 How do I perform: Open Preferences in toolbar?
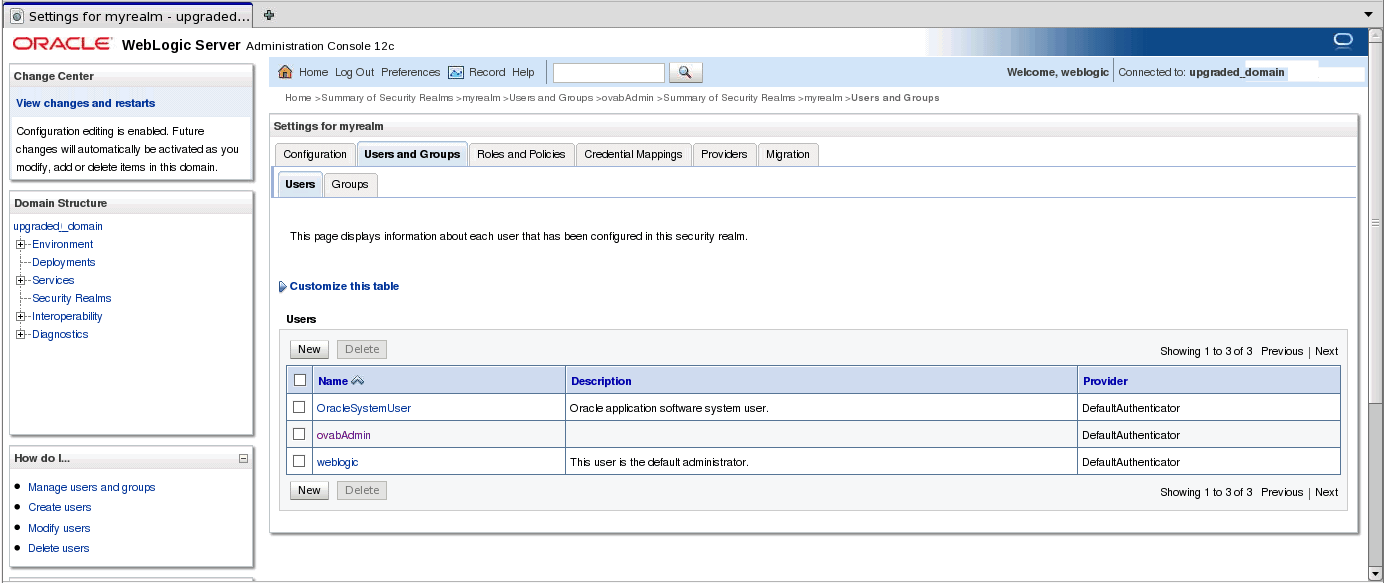tap(410, 72)
